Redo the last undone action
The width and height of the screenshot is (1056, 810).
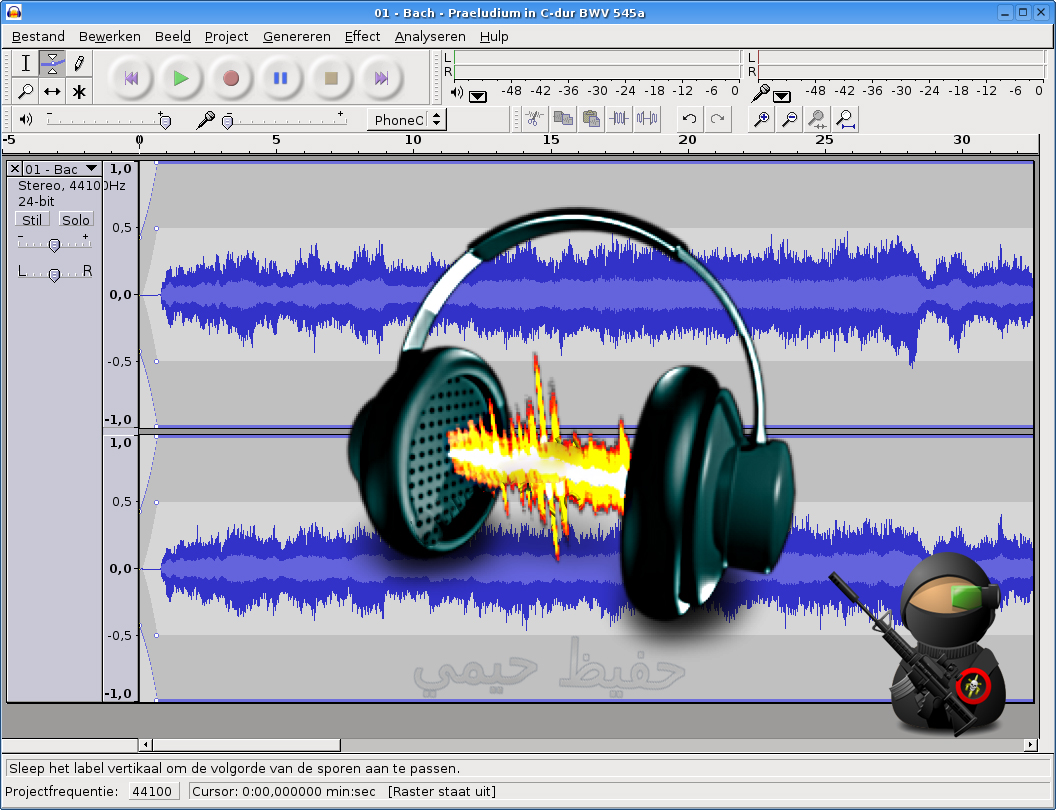pyautogui.click(x=717, y=119)
